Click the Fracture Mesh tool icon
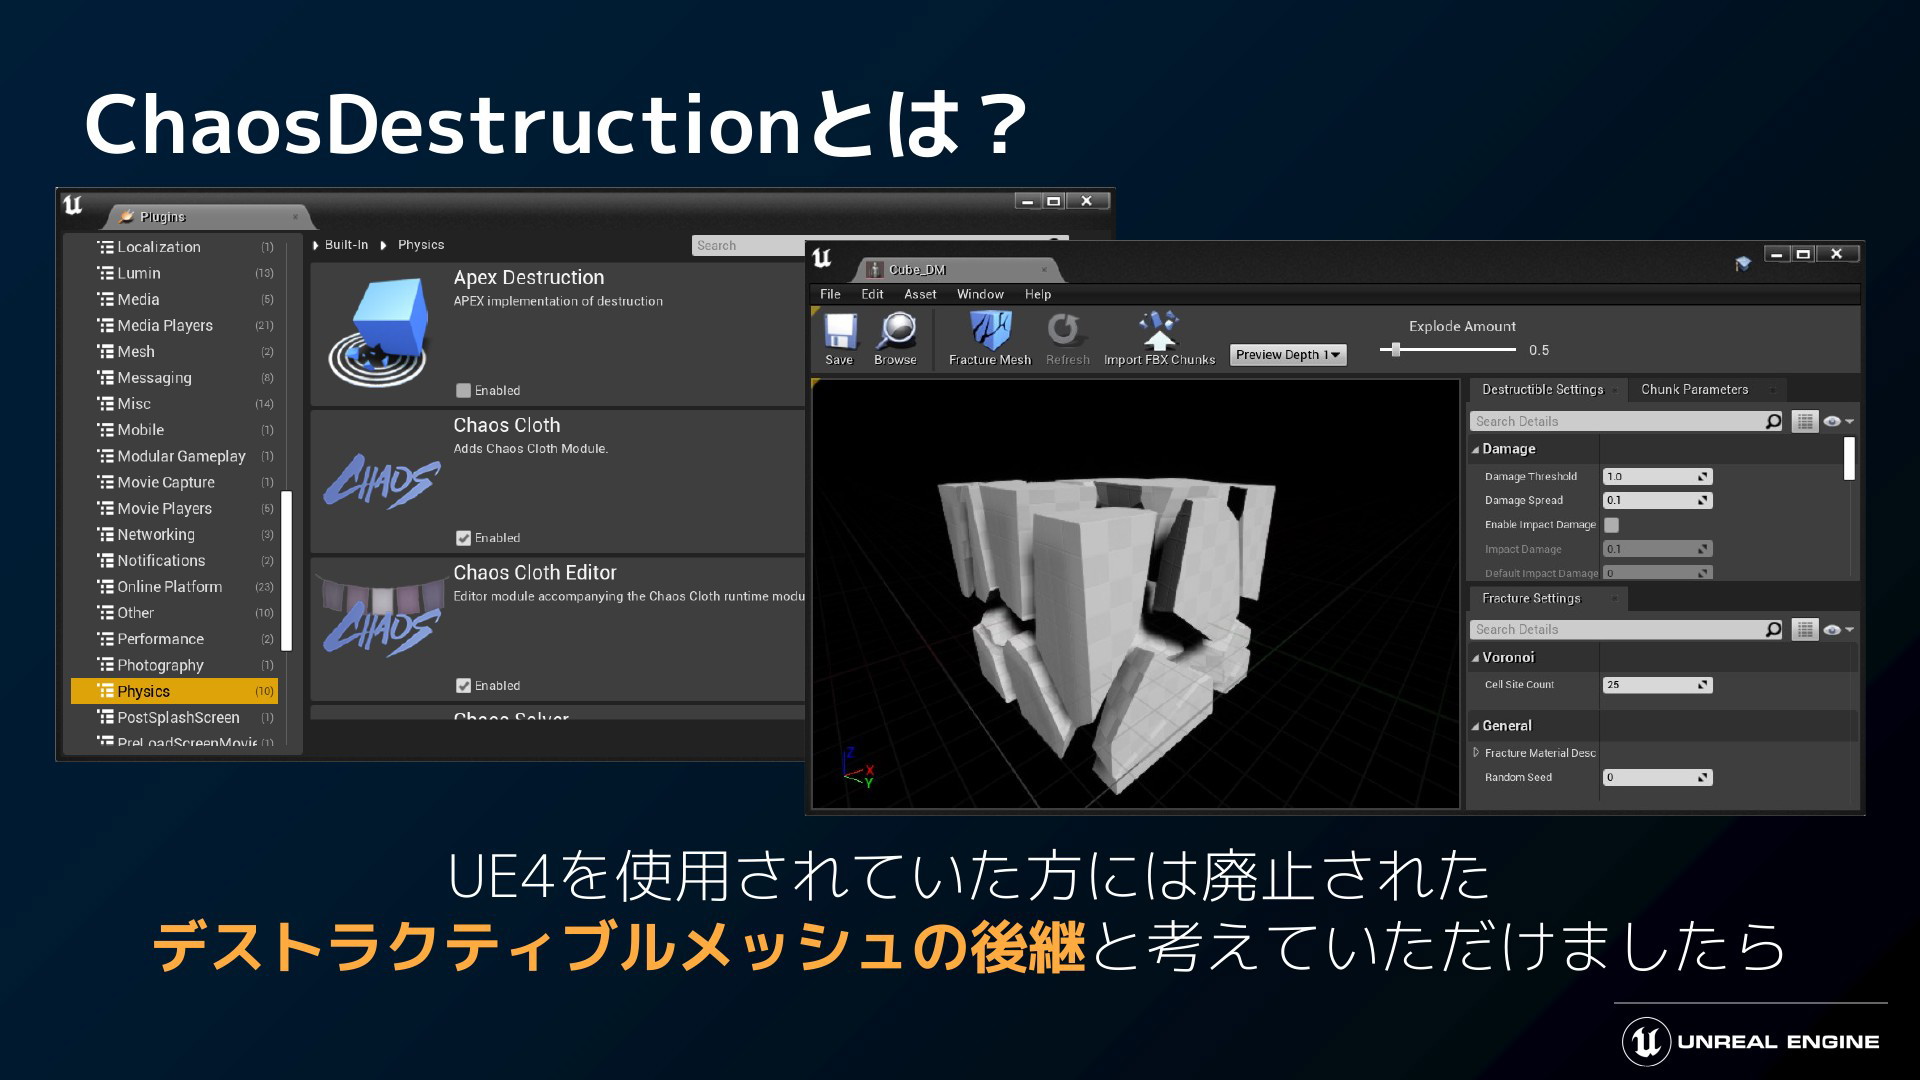1920x1080 pixels. [x=990, y=330]
